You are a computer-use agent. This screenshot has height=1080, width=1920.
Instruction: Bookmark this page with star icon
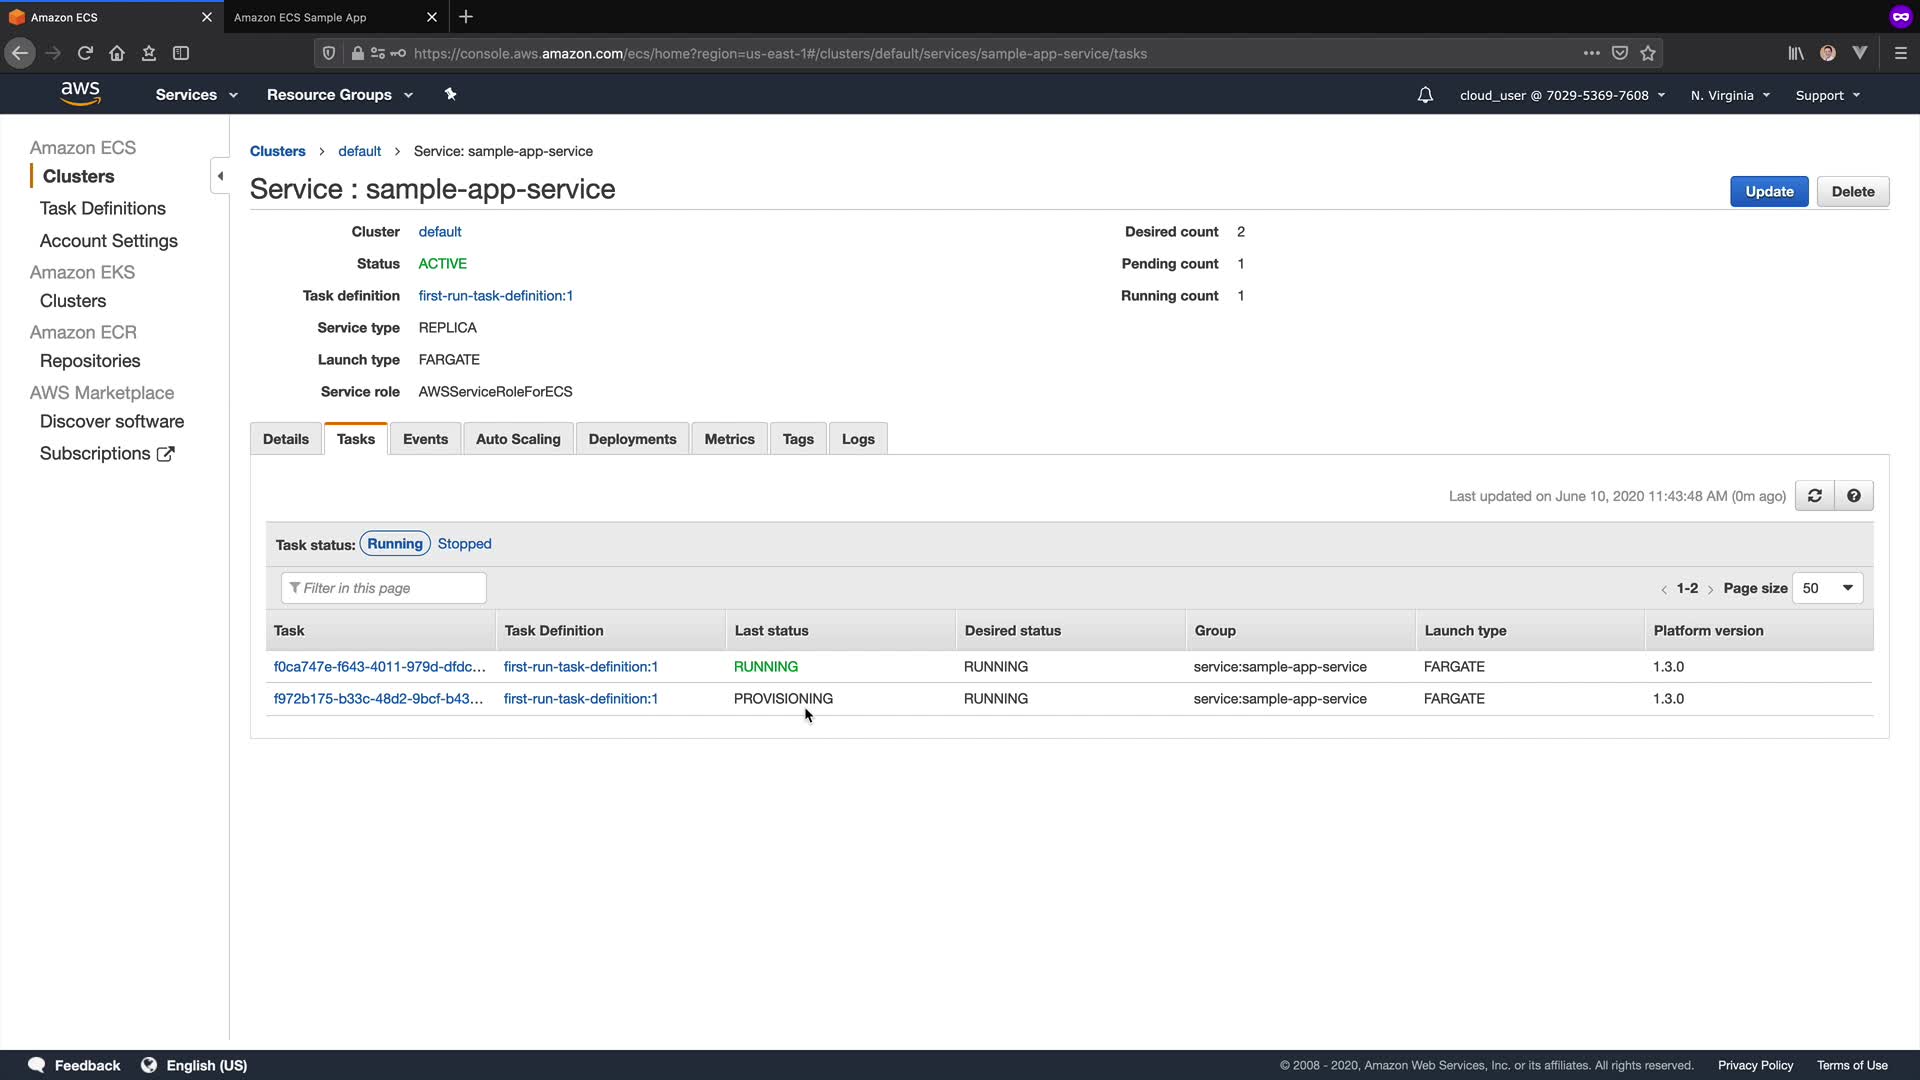(1648, 53)
